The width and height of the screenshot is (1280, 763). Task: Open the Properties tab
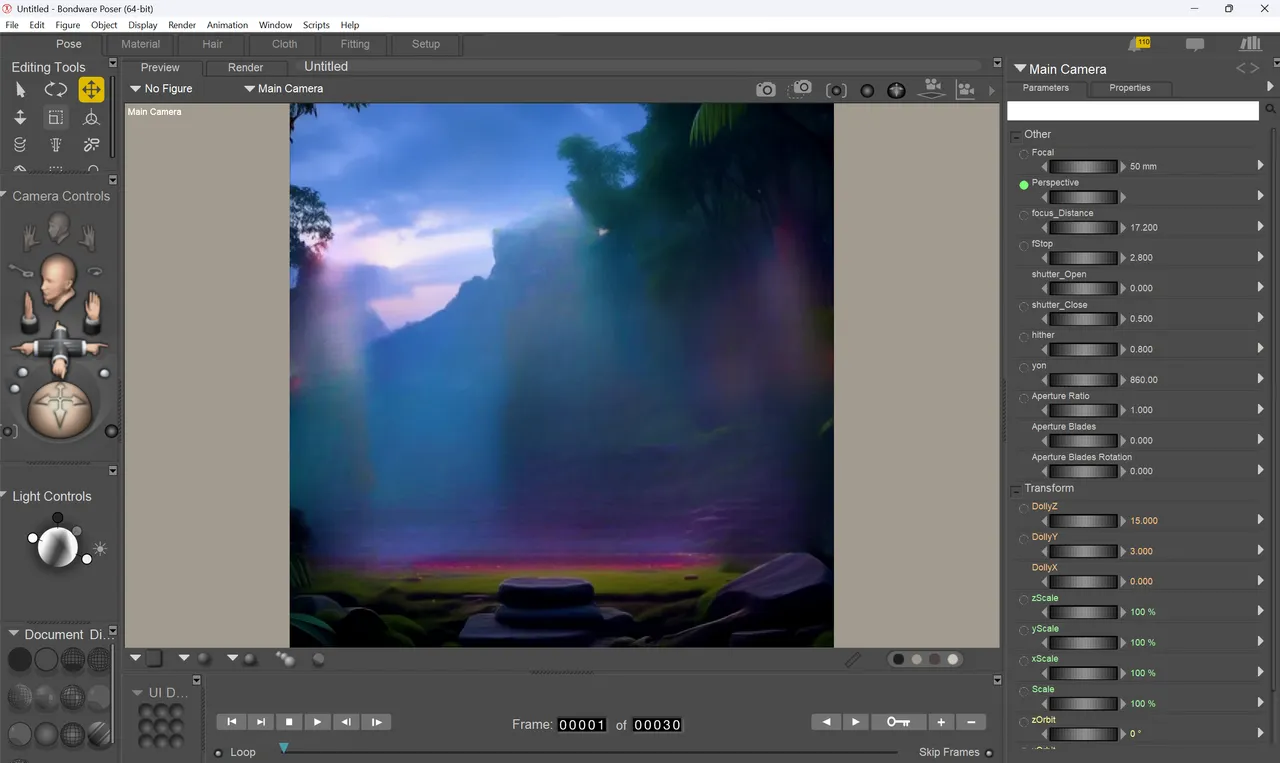pos(1129,88)
